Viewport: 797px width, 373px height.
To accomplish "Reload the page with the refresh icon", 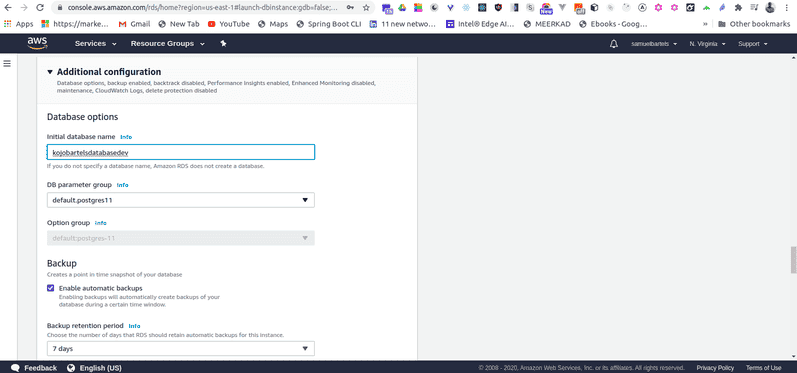I will coord(40,8).
